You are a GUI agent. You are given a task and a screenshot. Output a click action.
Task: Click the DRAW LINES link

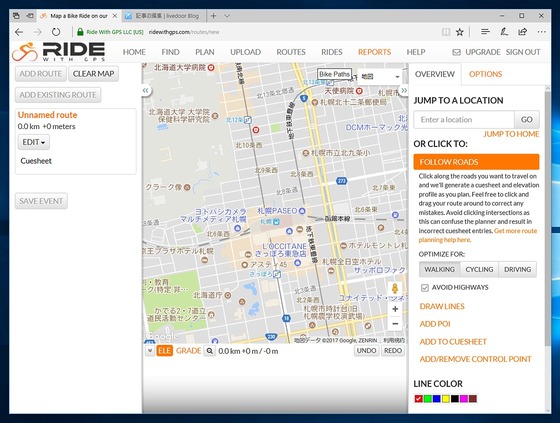pyautogui.click(x=442, y=307)
